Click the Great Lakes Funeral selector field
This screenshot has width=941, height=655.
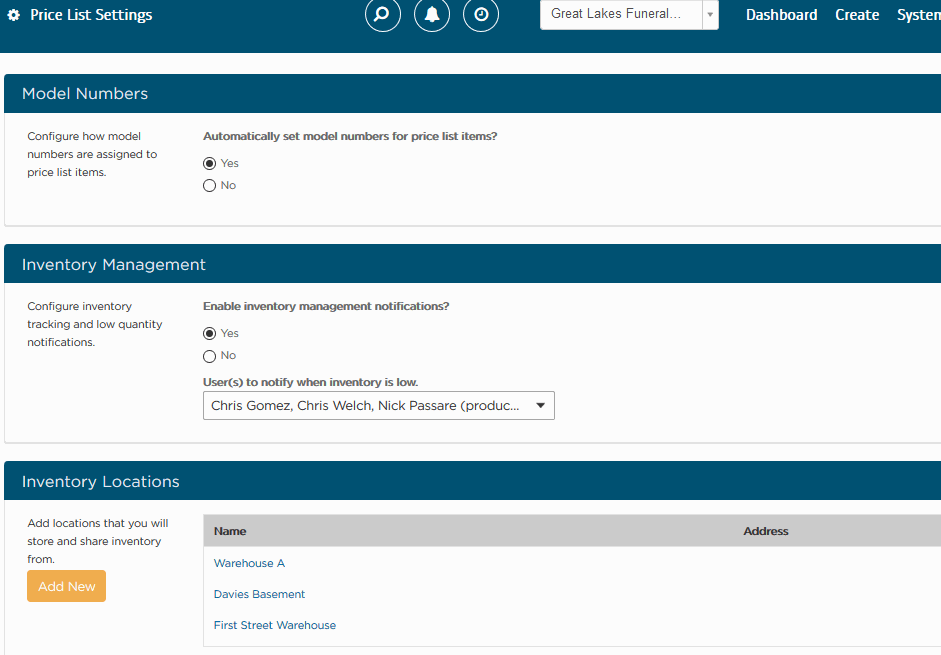pyautogui.click(x=621, y=14)
